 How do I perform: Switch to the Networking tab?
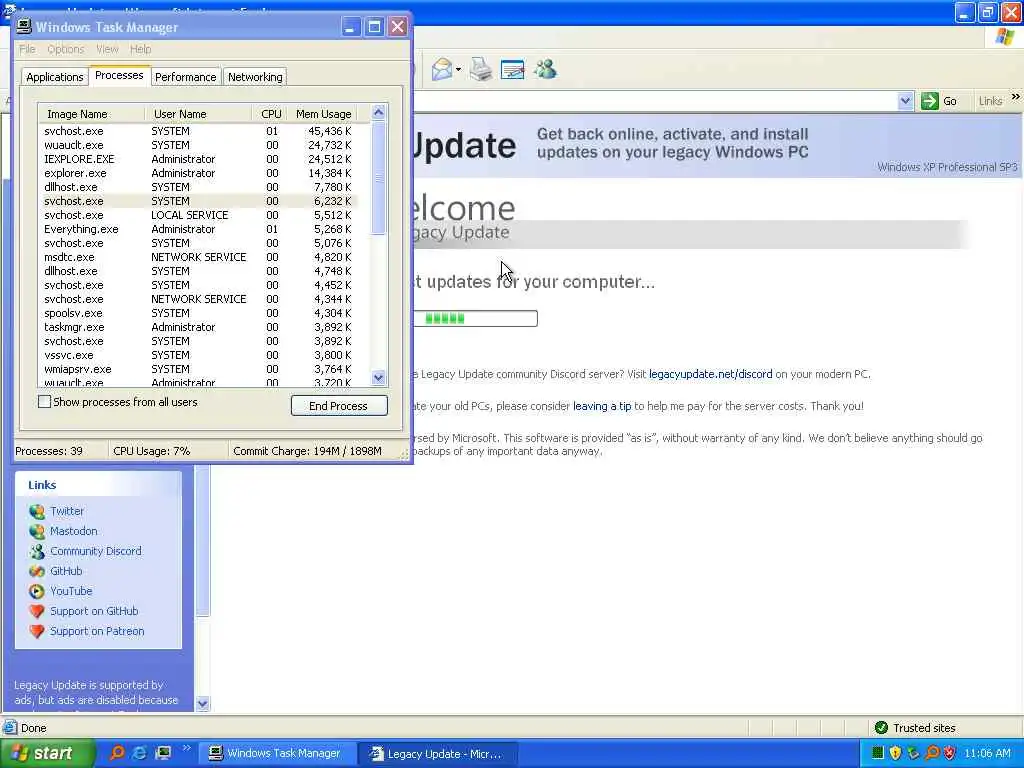coord(255,77)
